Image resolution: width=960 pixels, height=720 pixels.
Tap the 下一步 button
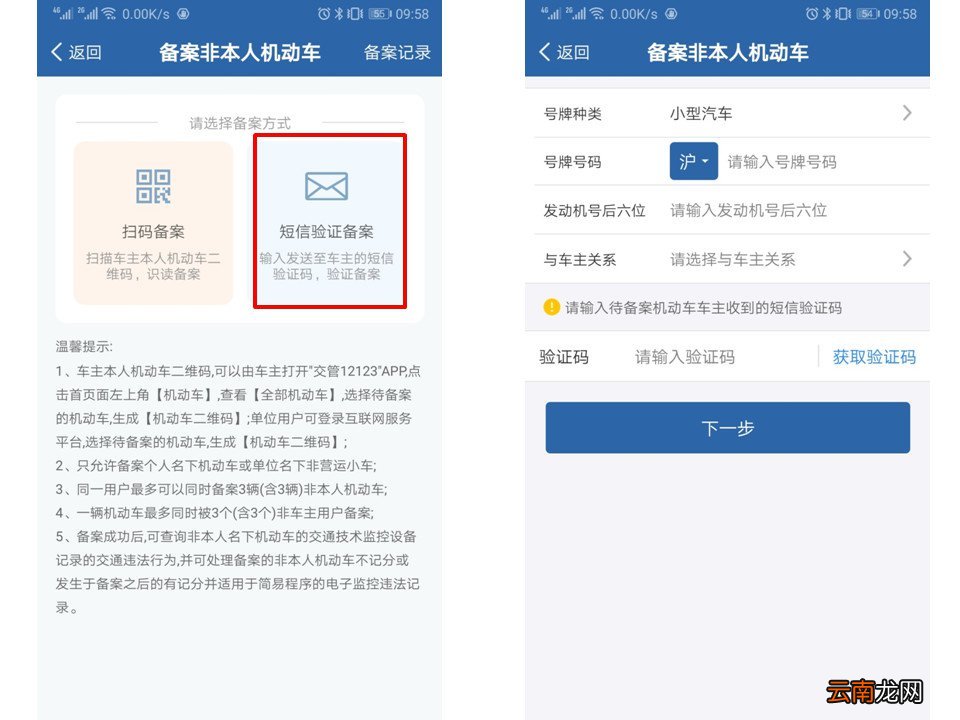727,427
